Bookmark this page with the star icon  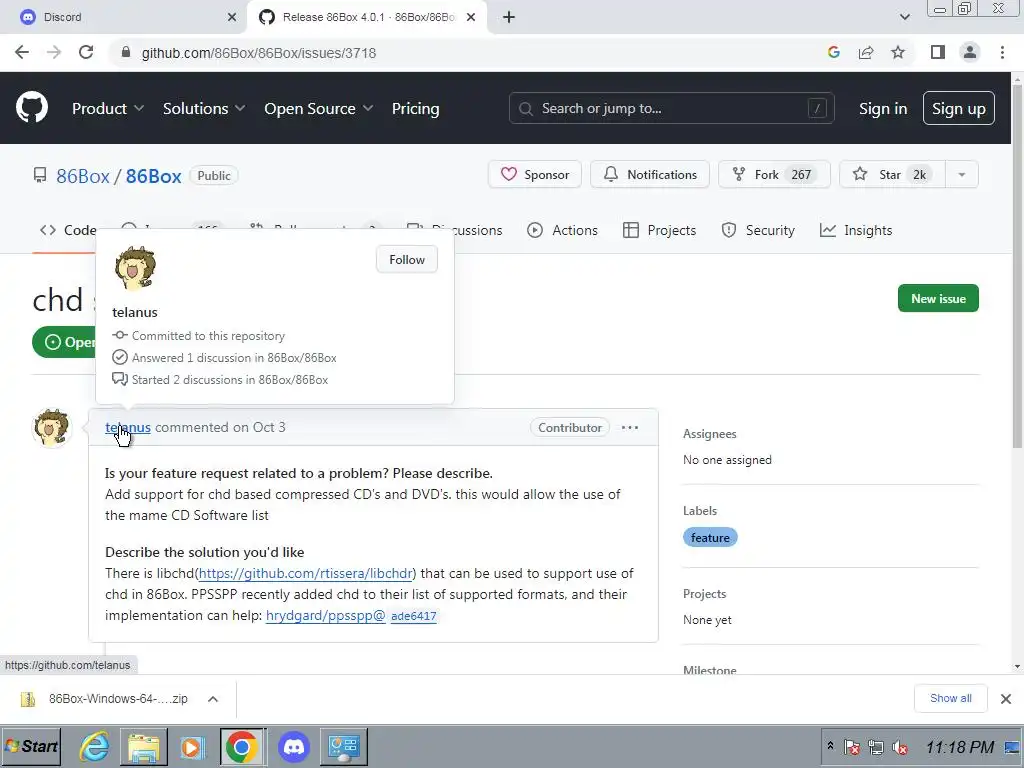tap(898, 53)
